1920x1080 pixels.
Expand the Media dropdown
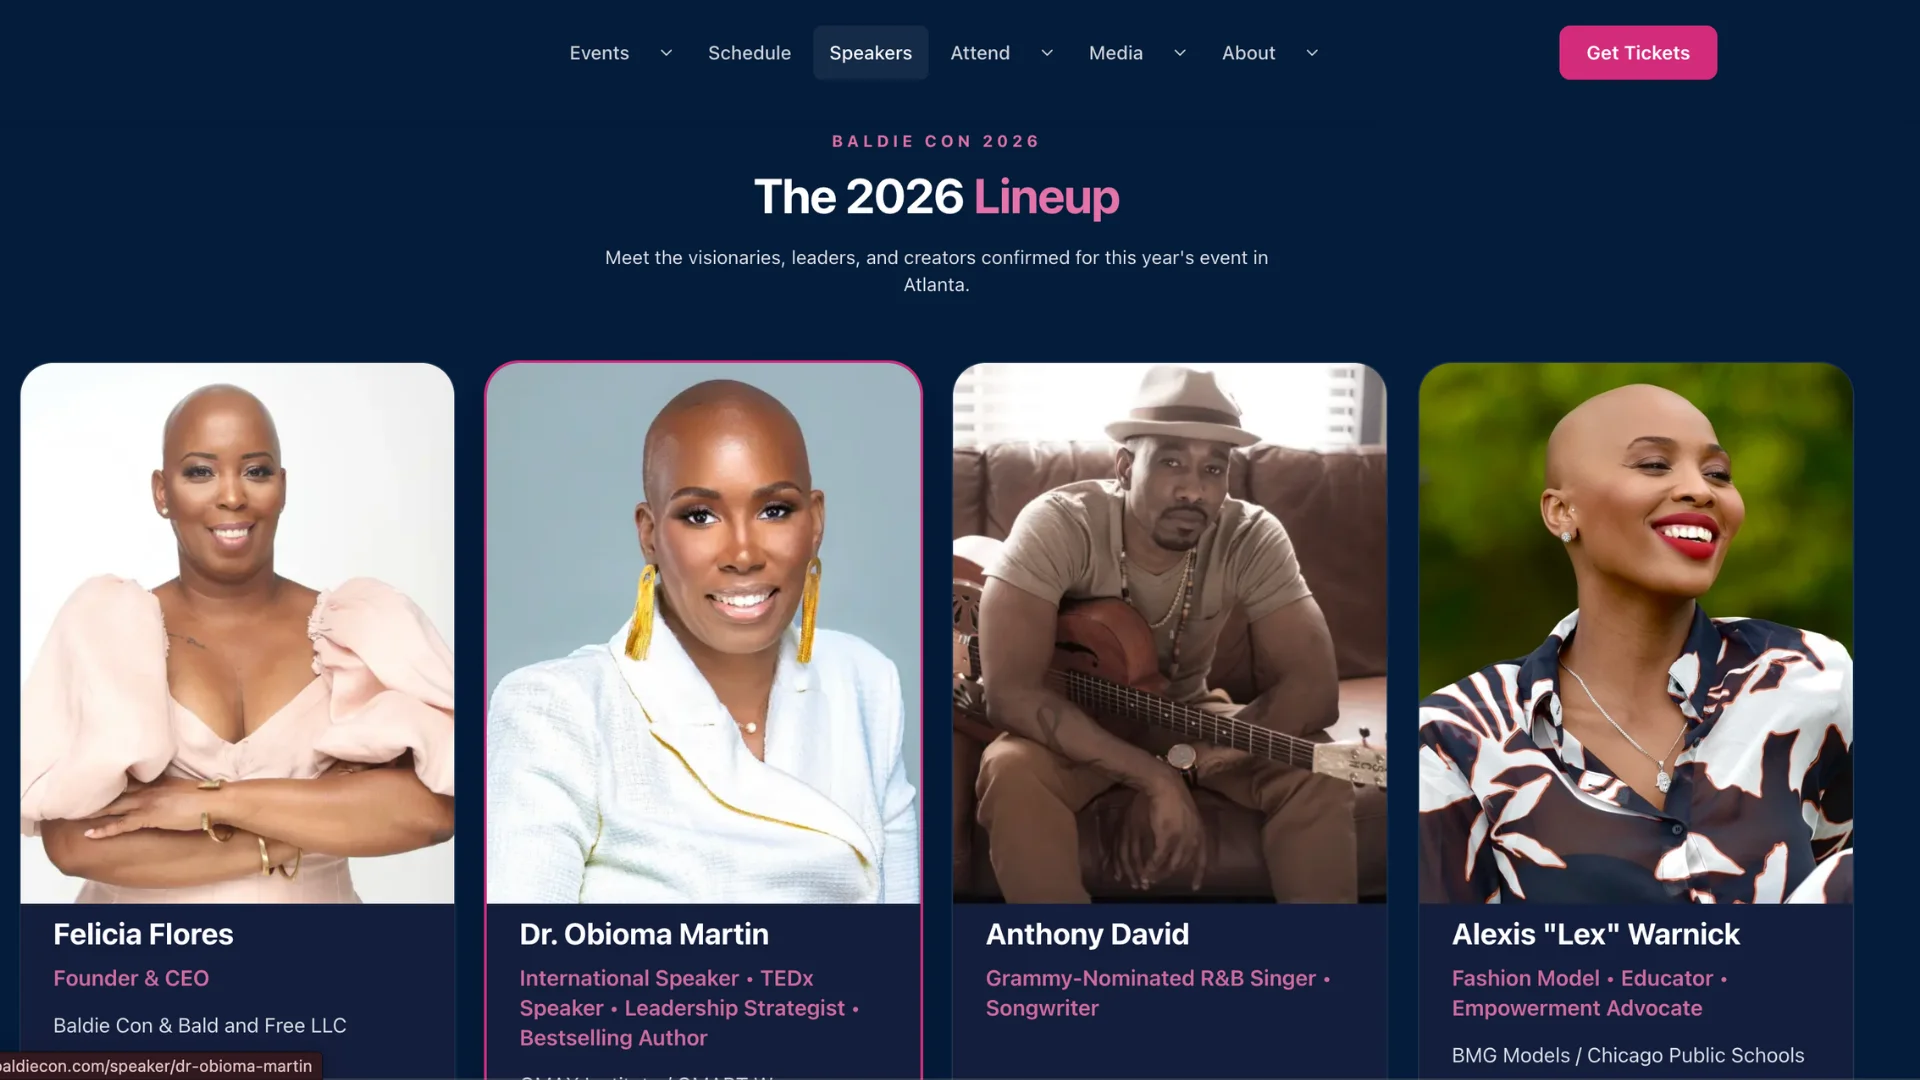[1179, 53]
